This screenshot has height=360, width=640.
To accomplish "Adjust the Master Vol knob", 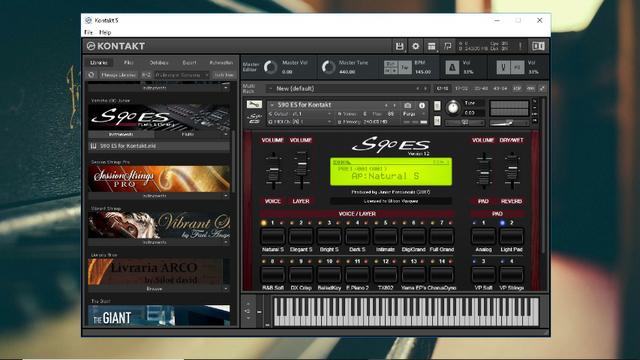I will [270, 67].
